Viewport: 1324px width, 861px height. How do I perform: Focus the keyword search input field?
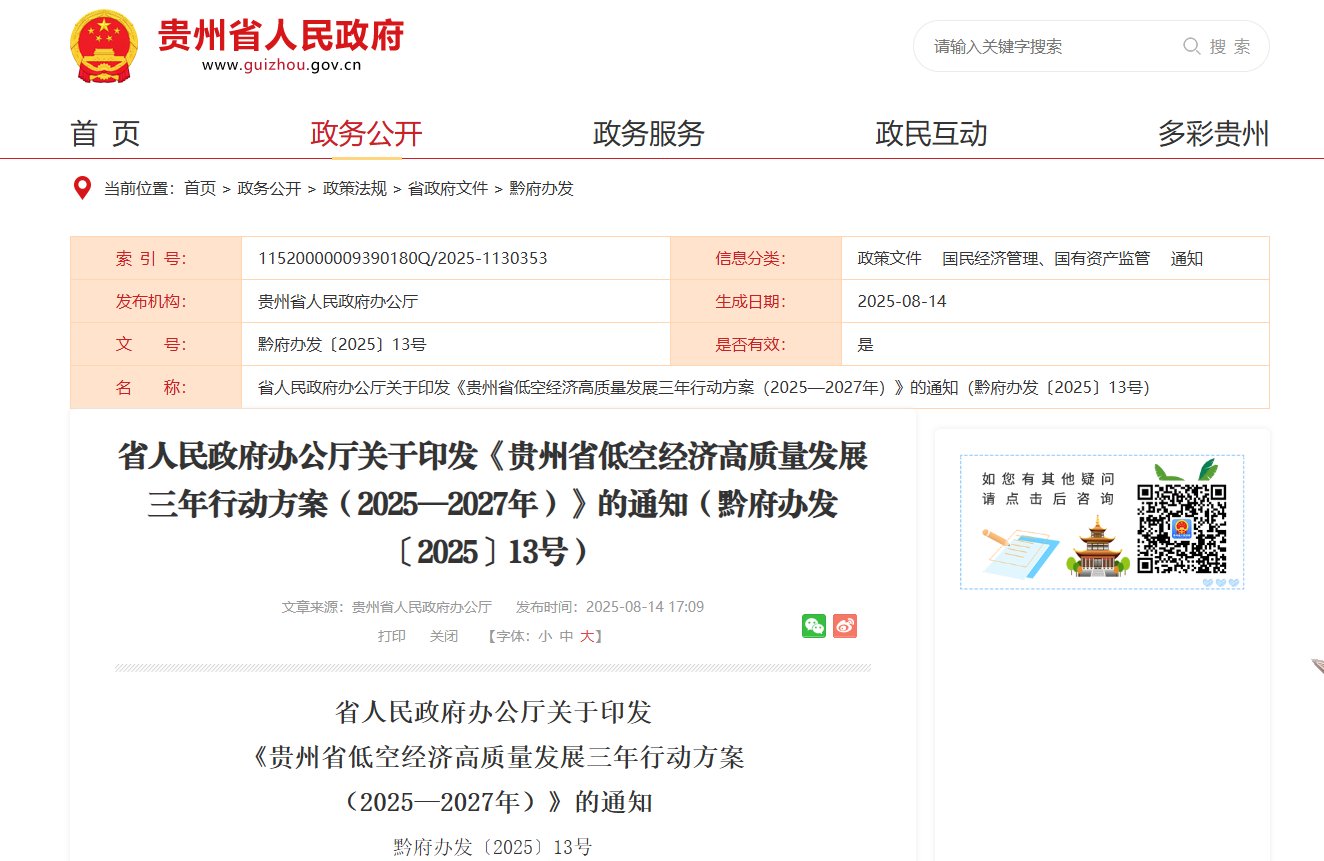click(x=1050, y=46)
